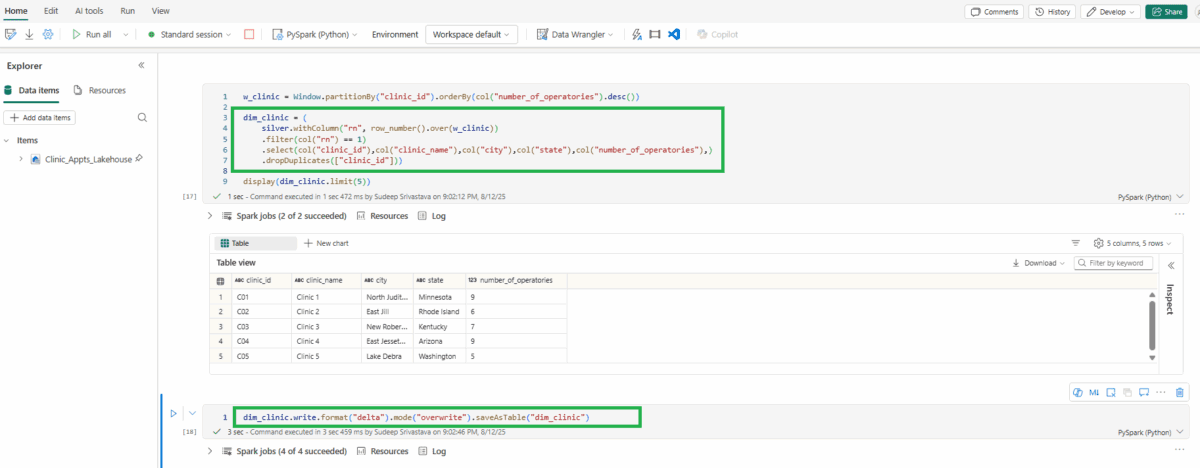Switch to the Resources tab
Image resolution: width=1200 pixels, height=468 pixels.
coord(100,90)
